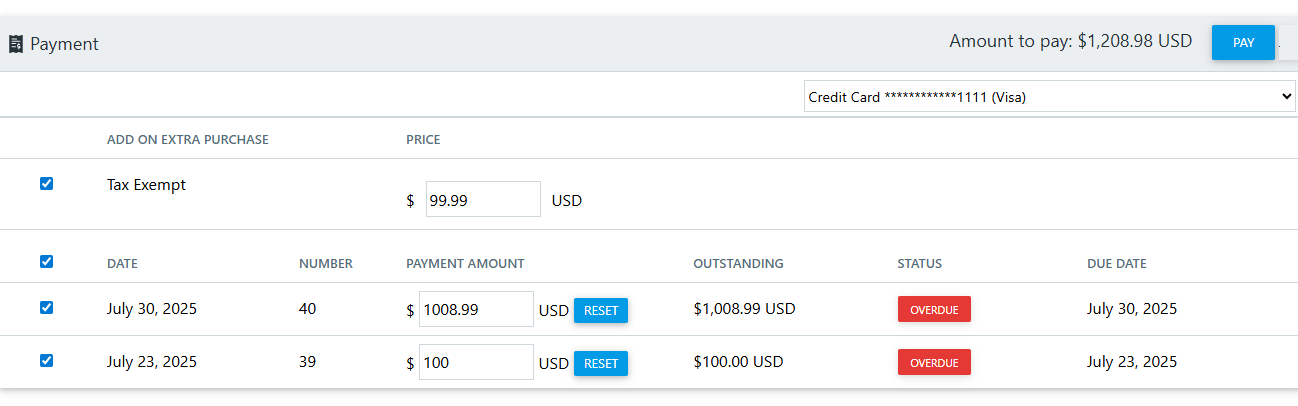Click the 100 payment amount field

coord(476,362)
